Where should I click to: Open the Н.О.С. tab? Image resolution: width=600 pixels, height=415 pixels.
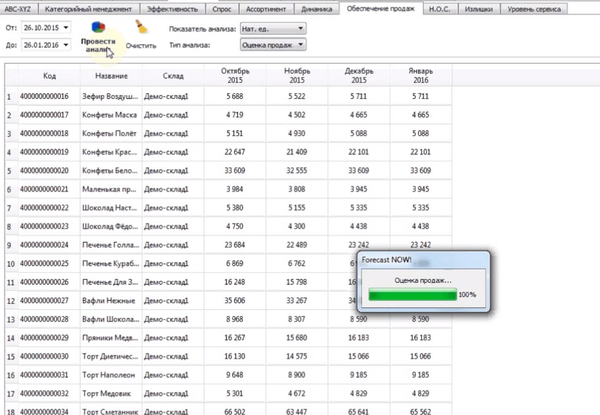pyautogui.click(x=440, y=9)
